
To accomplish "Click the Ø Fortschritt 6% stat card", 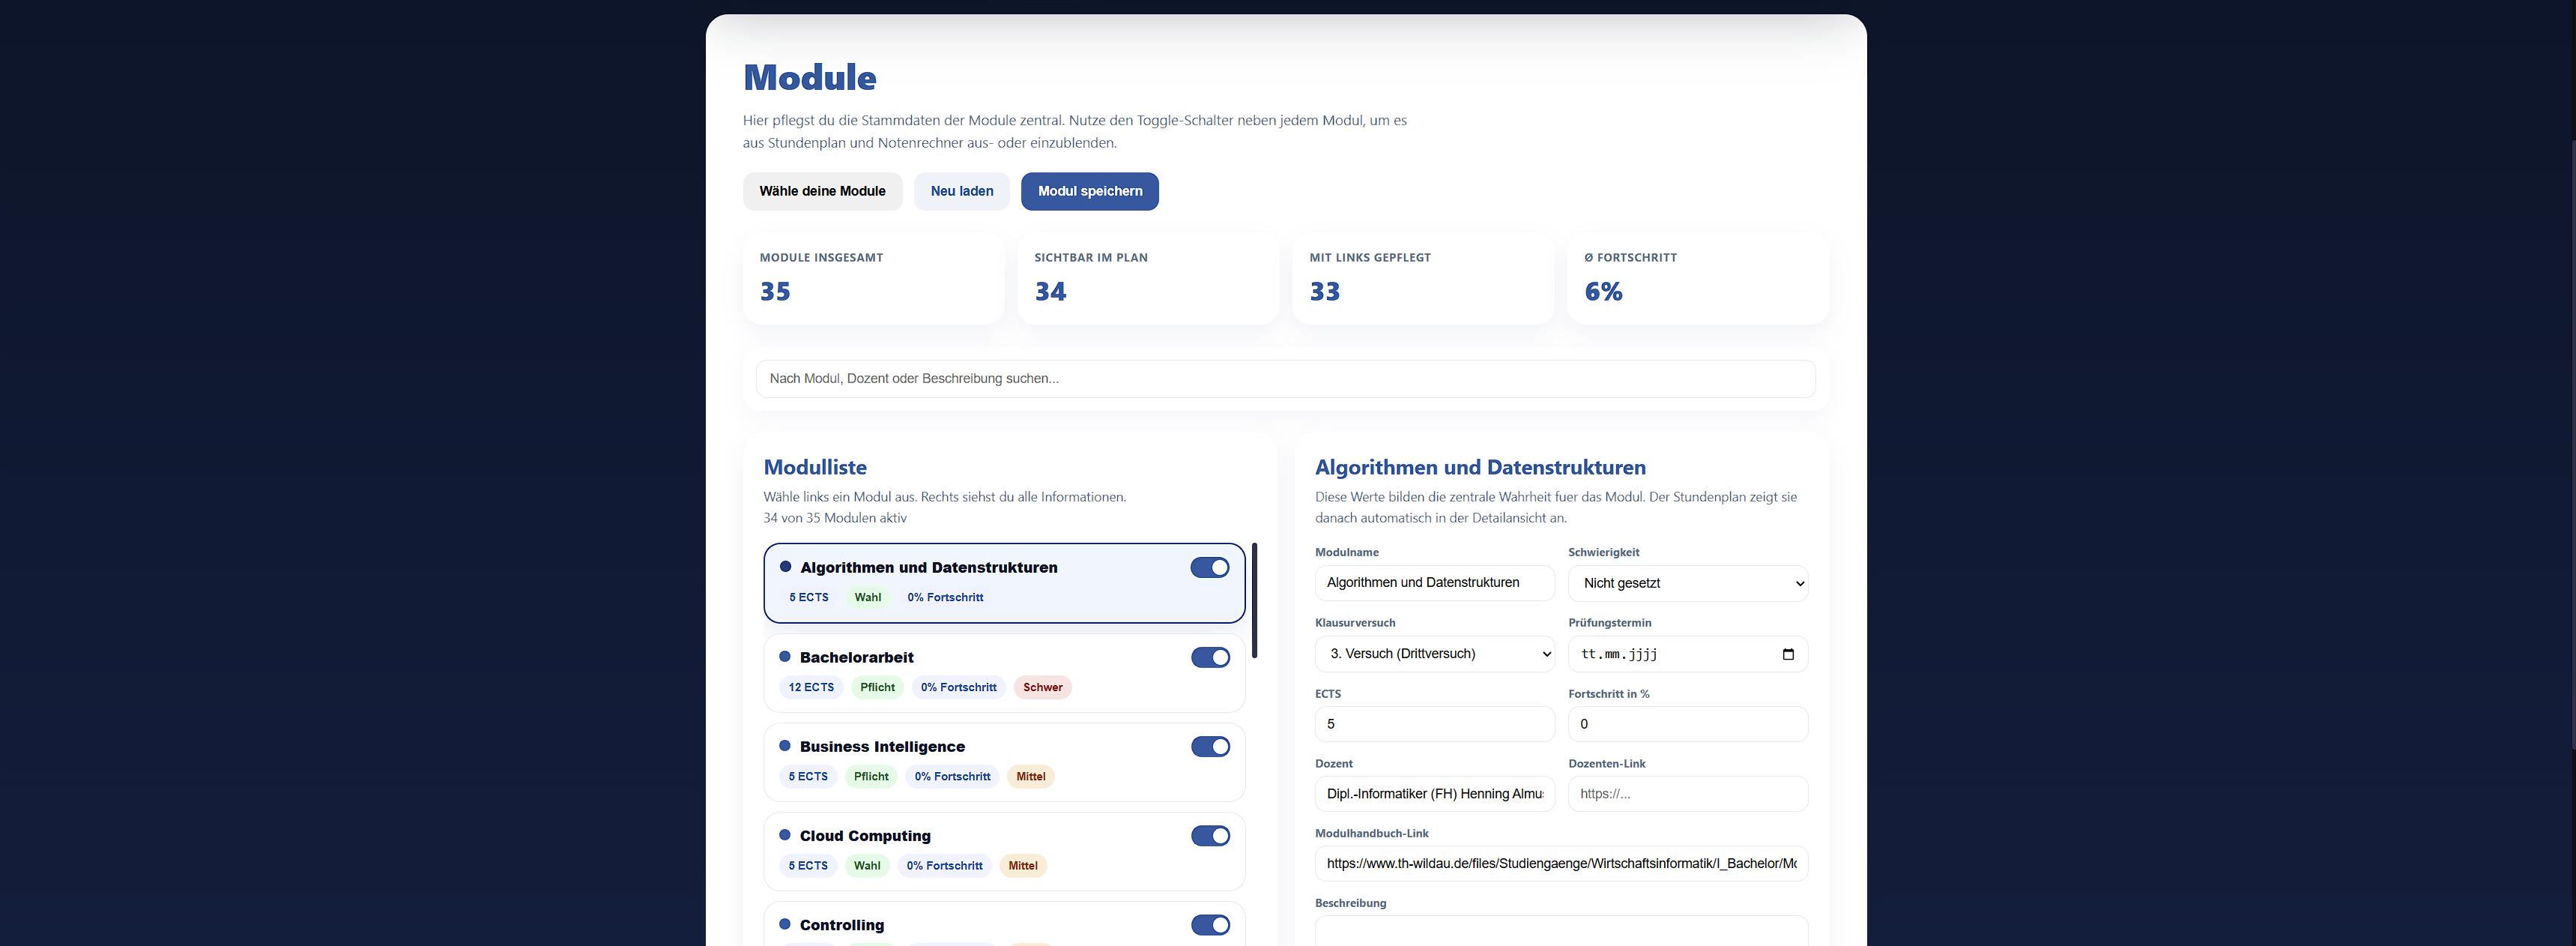I will click(1698, 279).
